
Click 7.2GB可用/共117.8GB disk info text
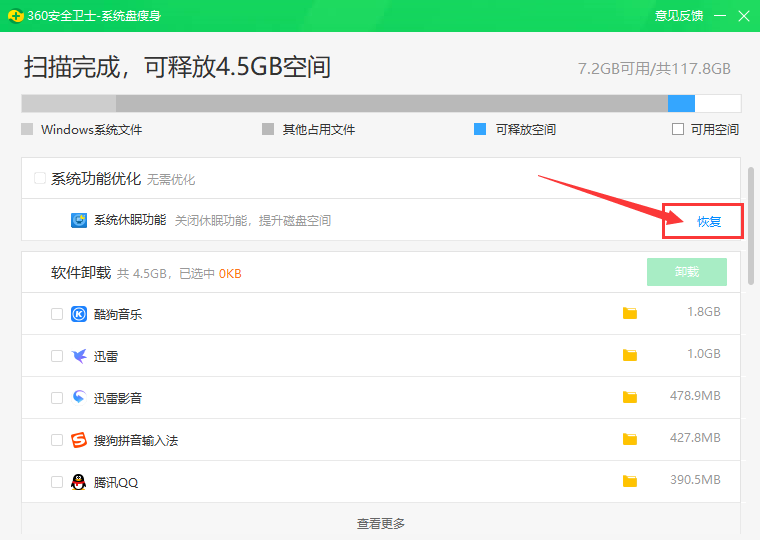[x=654, y=69]
